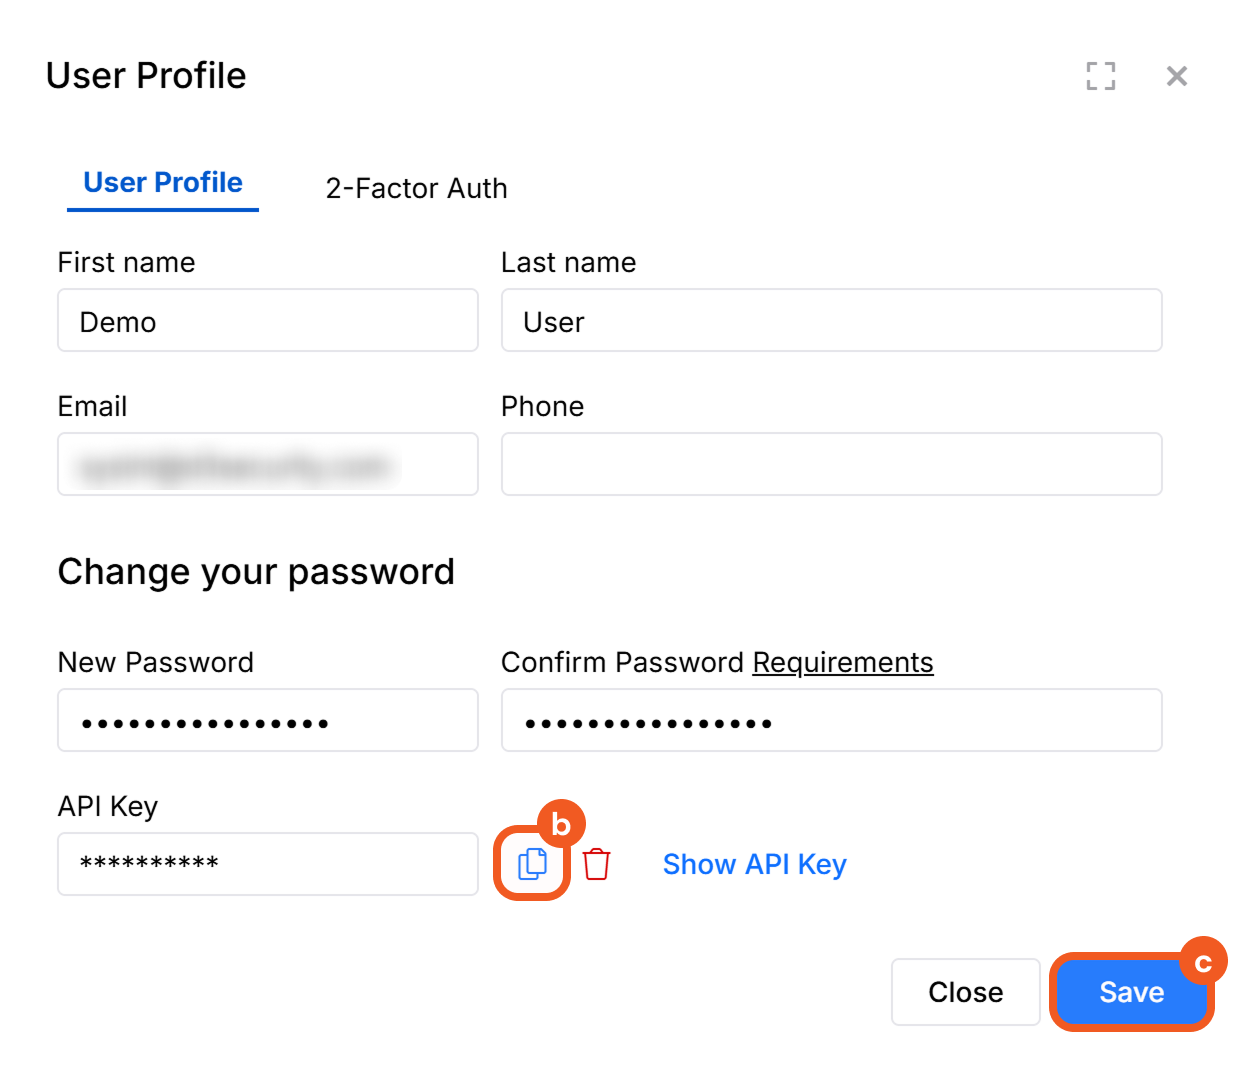Viewport: 1254px width, 1072px height.
Task: Switch to the 2-Factor Auth tab
Action: tap(416, 188)
